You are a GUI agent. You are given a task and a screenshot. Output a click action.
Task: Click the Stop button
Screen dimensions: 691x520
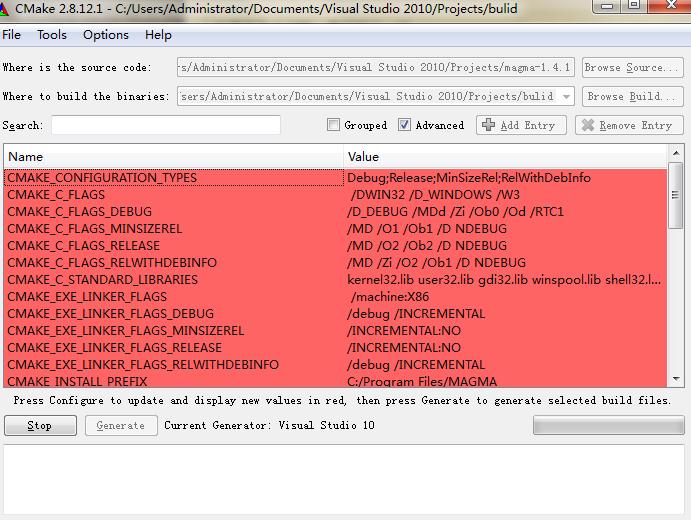tap(41, 425)
